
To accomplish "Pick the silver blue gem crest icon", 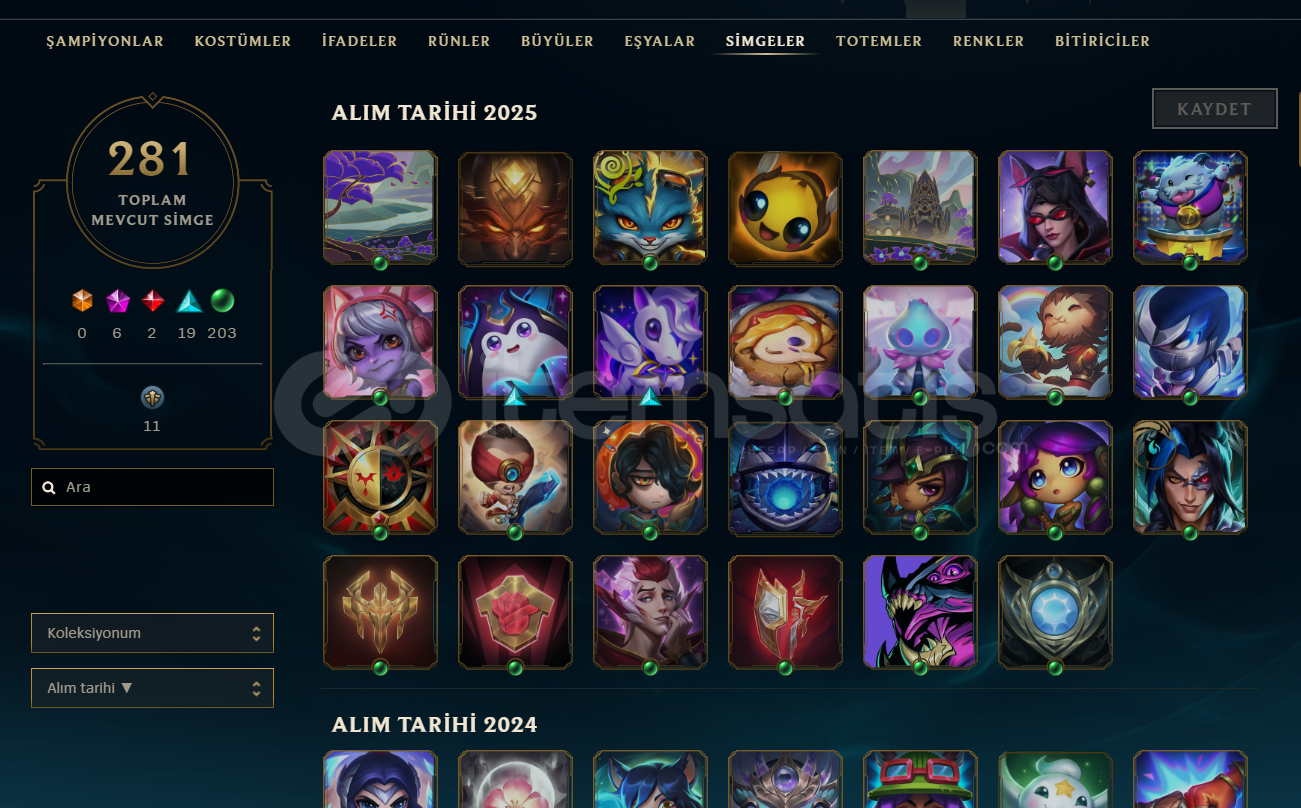I will (1055, 613).
